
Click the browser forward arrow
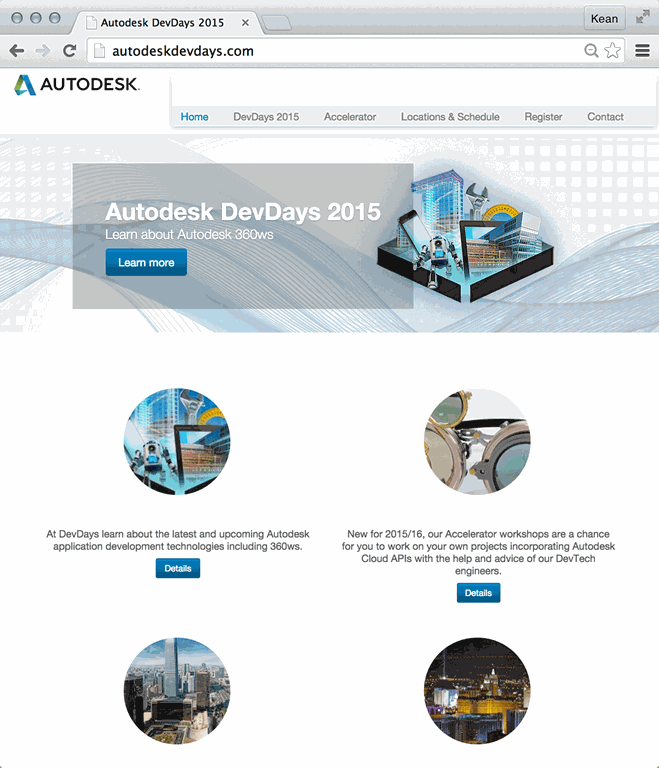(x=42, y=51)
